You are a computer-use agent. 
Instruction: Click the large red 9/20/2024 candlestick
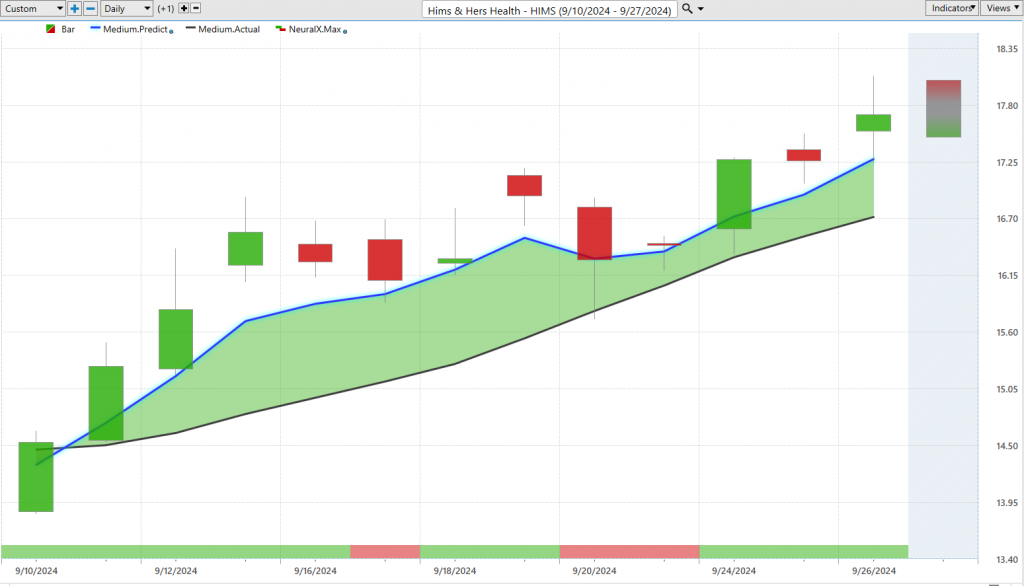coord(594,233)
